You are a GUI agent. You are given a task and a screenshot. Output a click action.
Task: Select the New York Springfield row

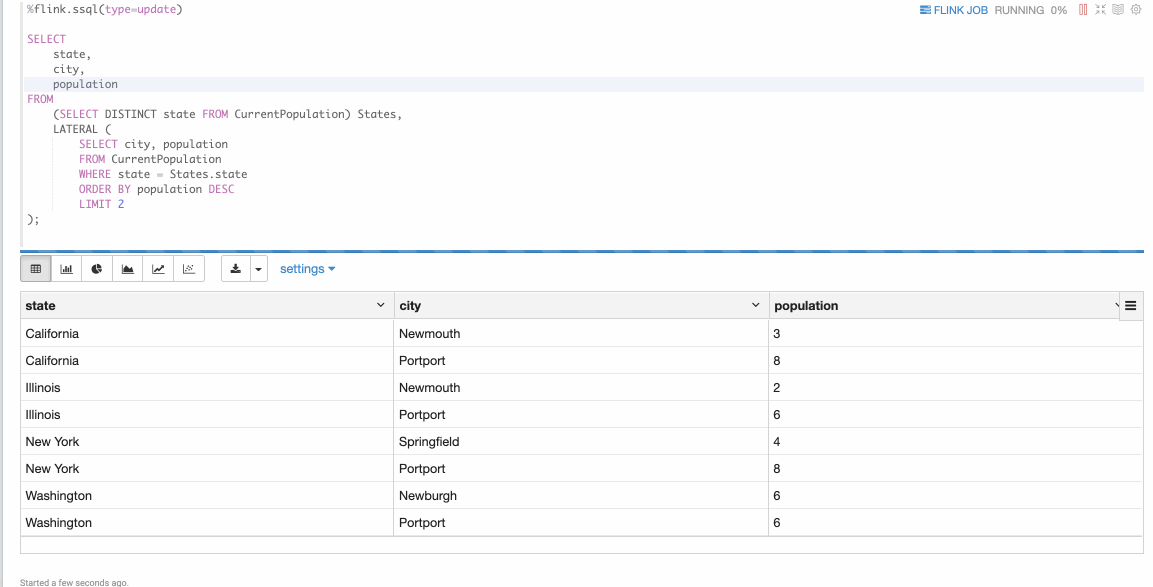[x=400, y=441]
